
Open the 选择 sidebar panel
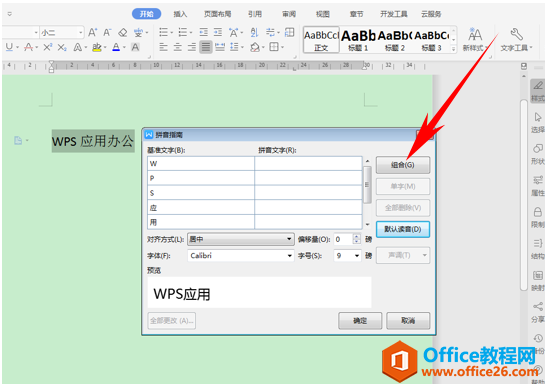(x=537, y=123)
